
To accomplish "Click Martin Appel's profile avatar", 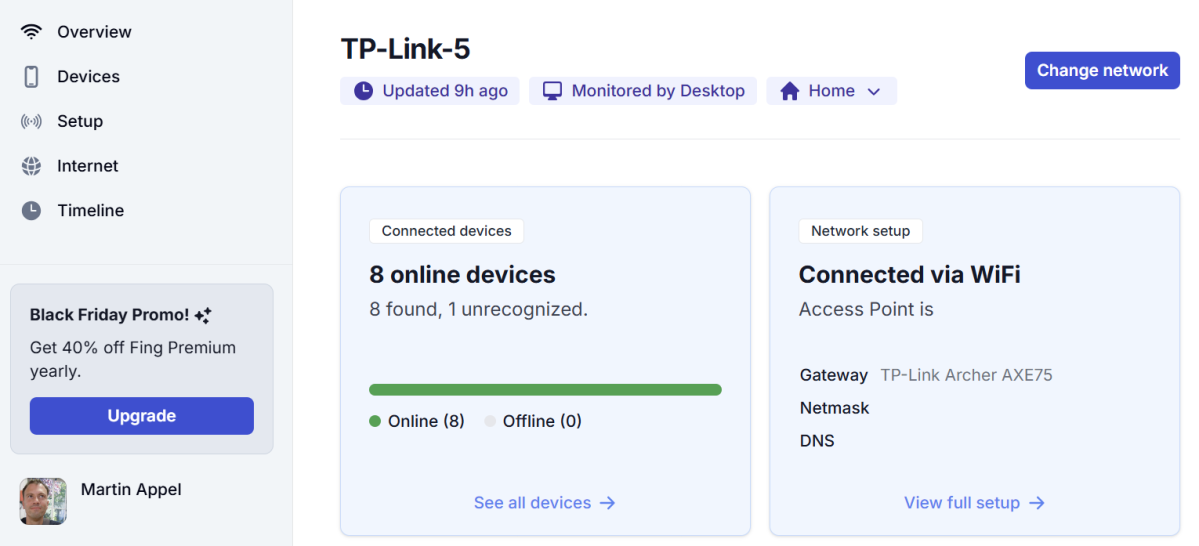I will 43,501.
